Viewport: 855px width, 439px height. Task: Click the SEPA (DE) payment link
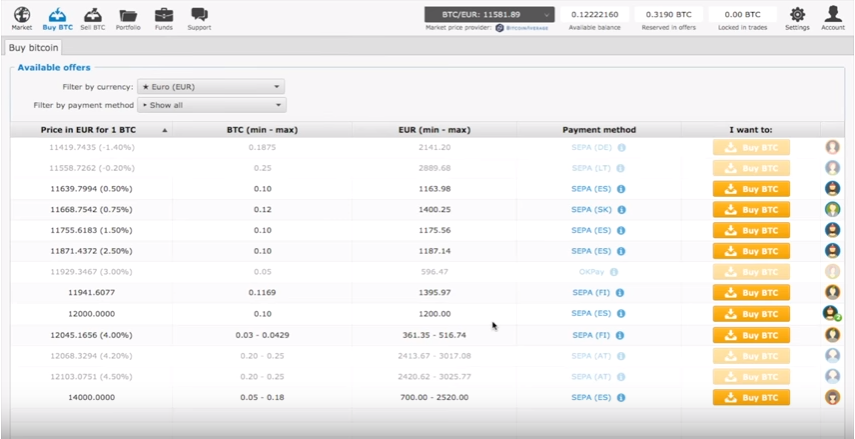pos(591,148)
